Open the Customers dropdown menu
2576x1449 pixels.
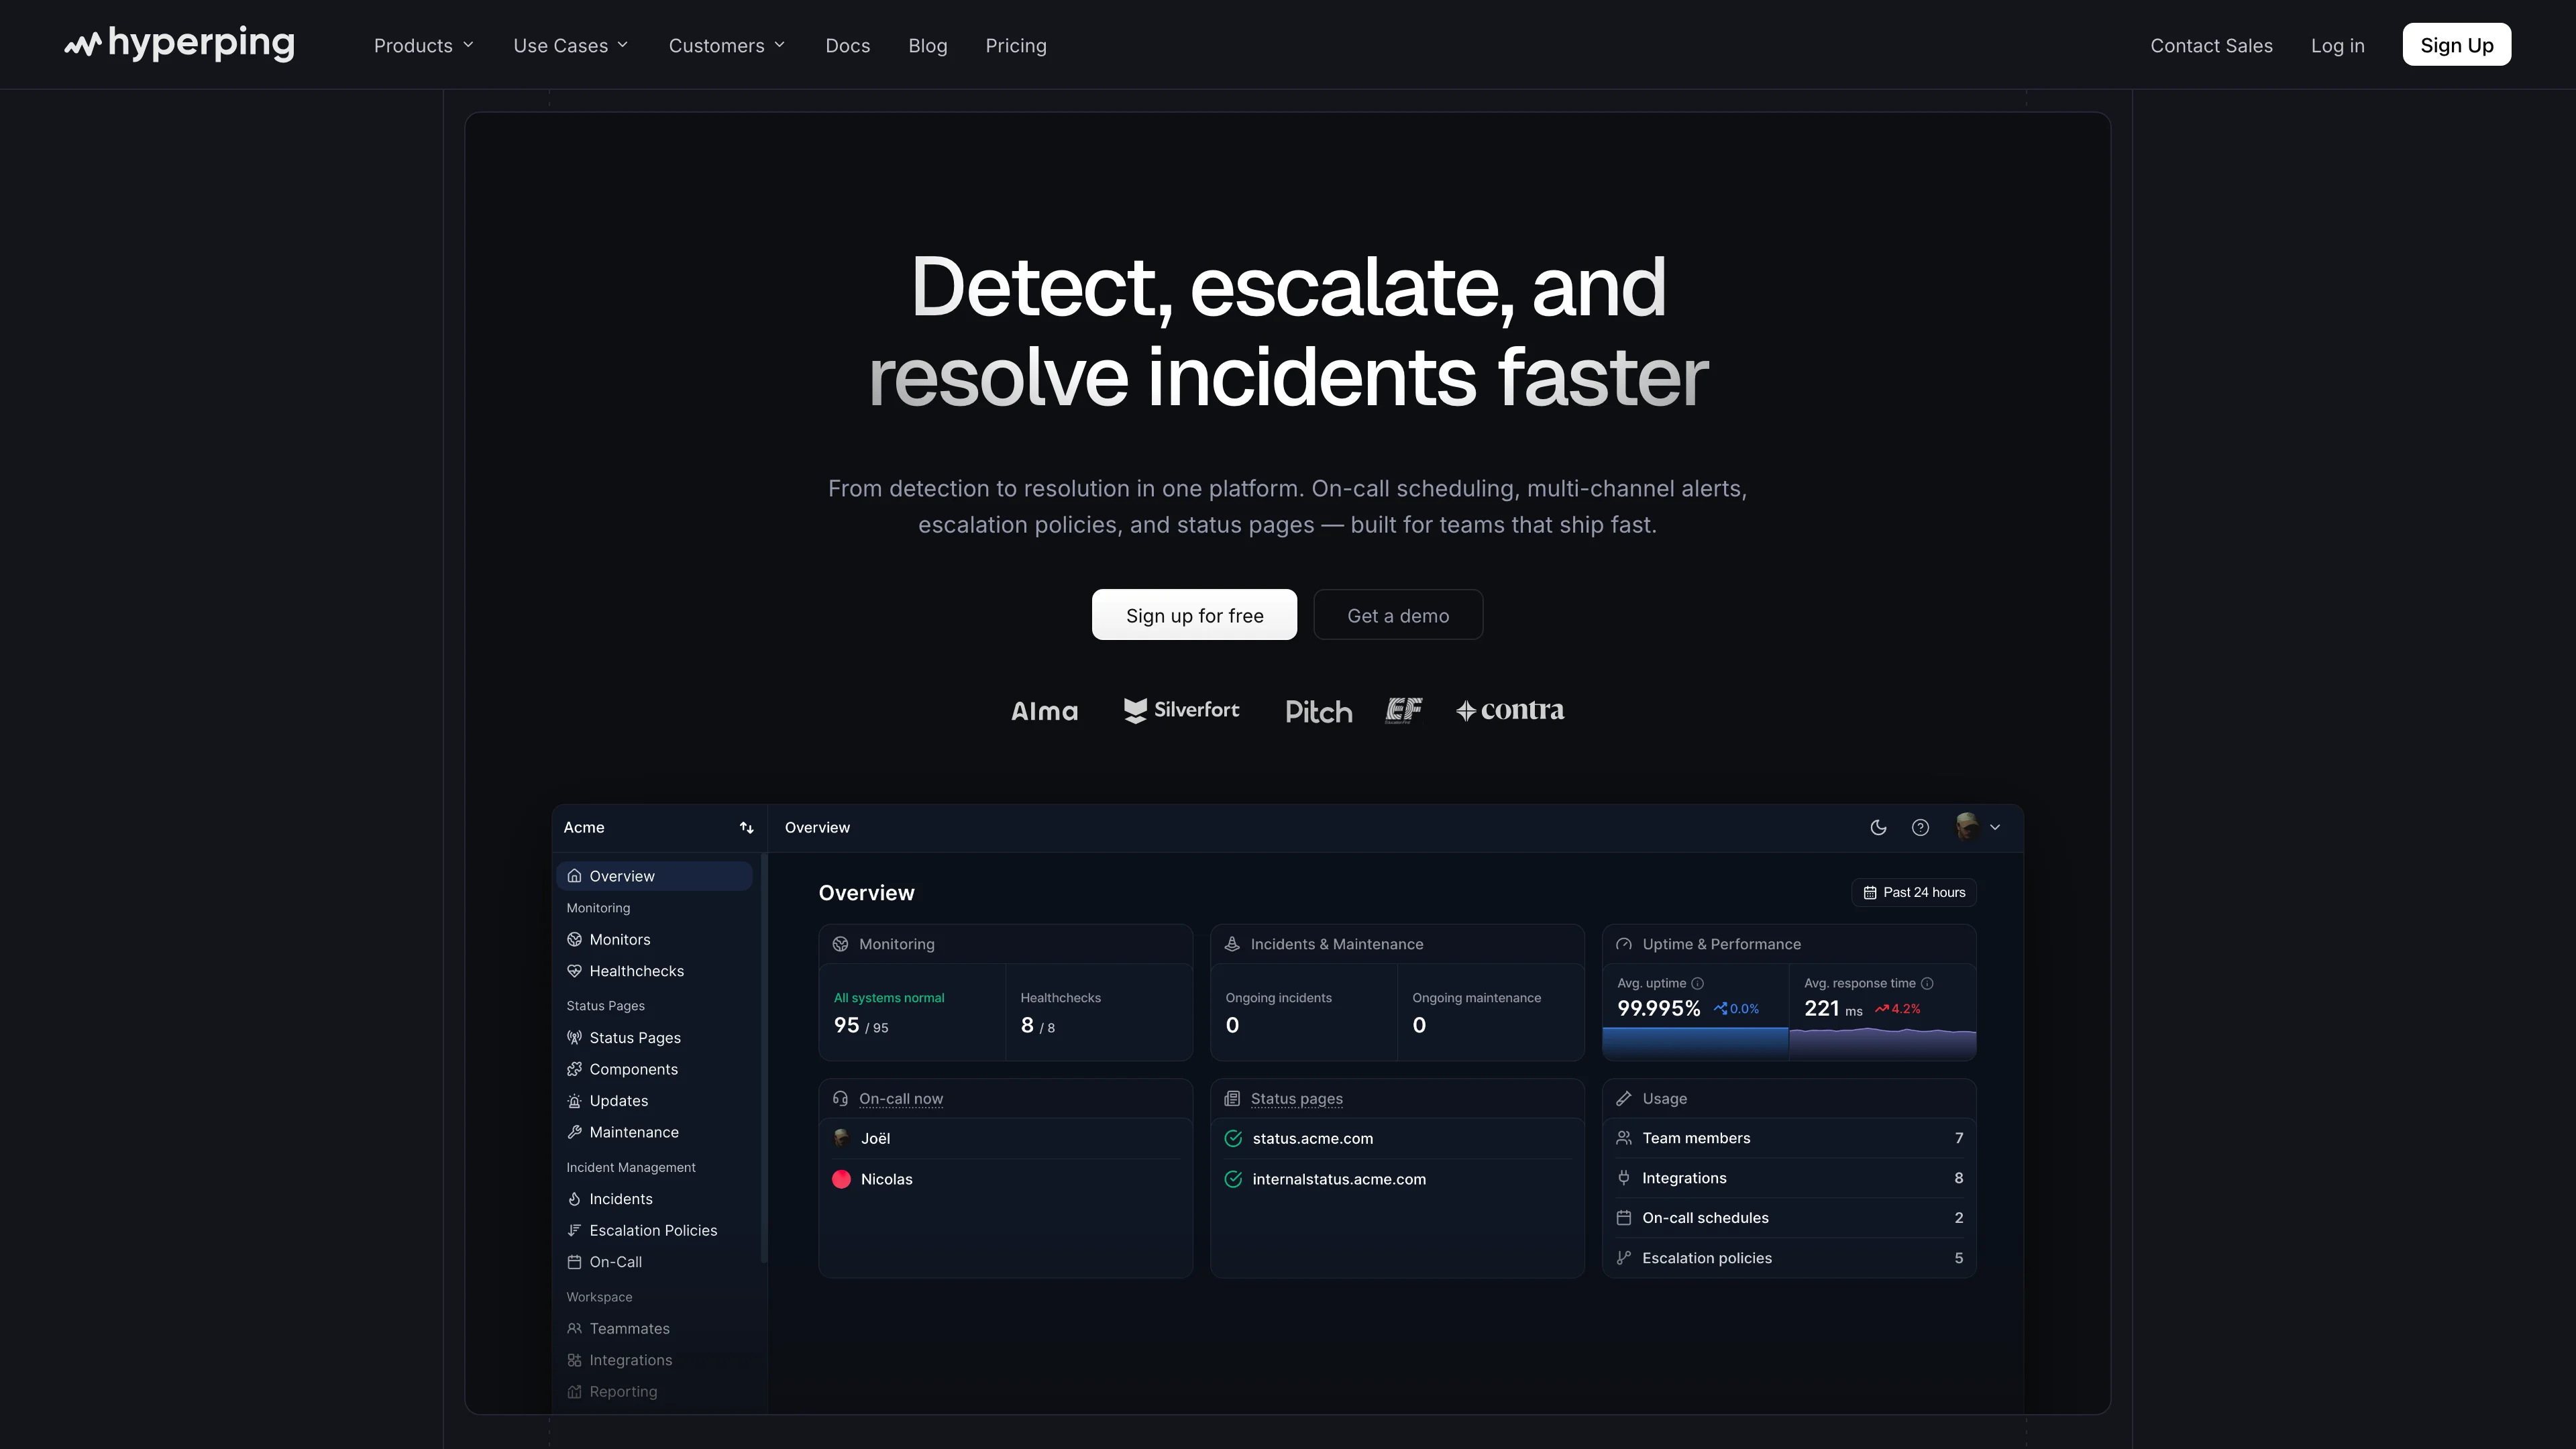click(727, 45)
